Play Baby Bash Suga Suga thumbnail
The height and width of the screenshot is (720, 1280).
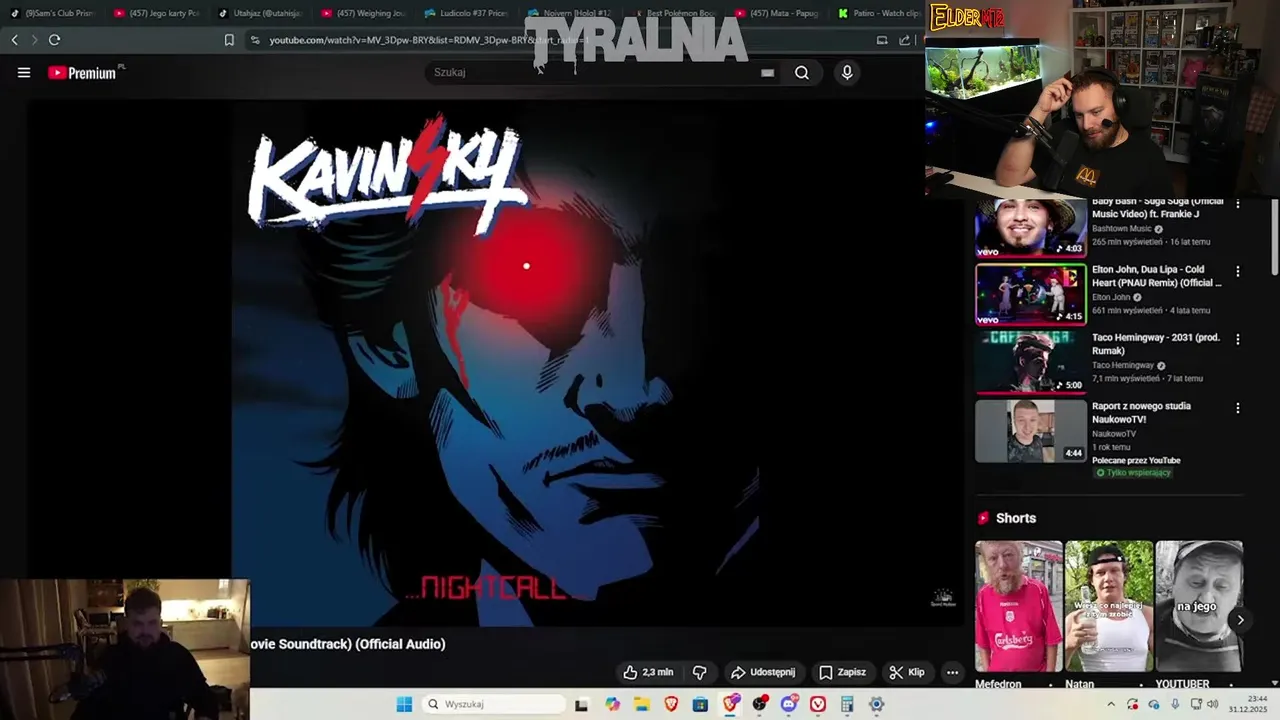[1031, 228]
